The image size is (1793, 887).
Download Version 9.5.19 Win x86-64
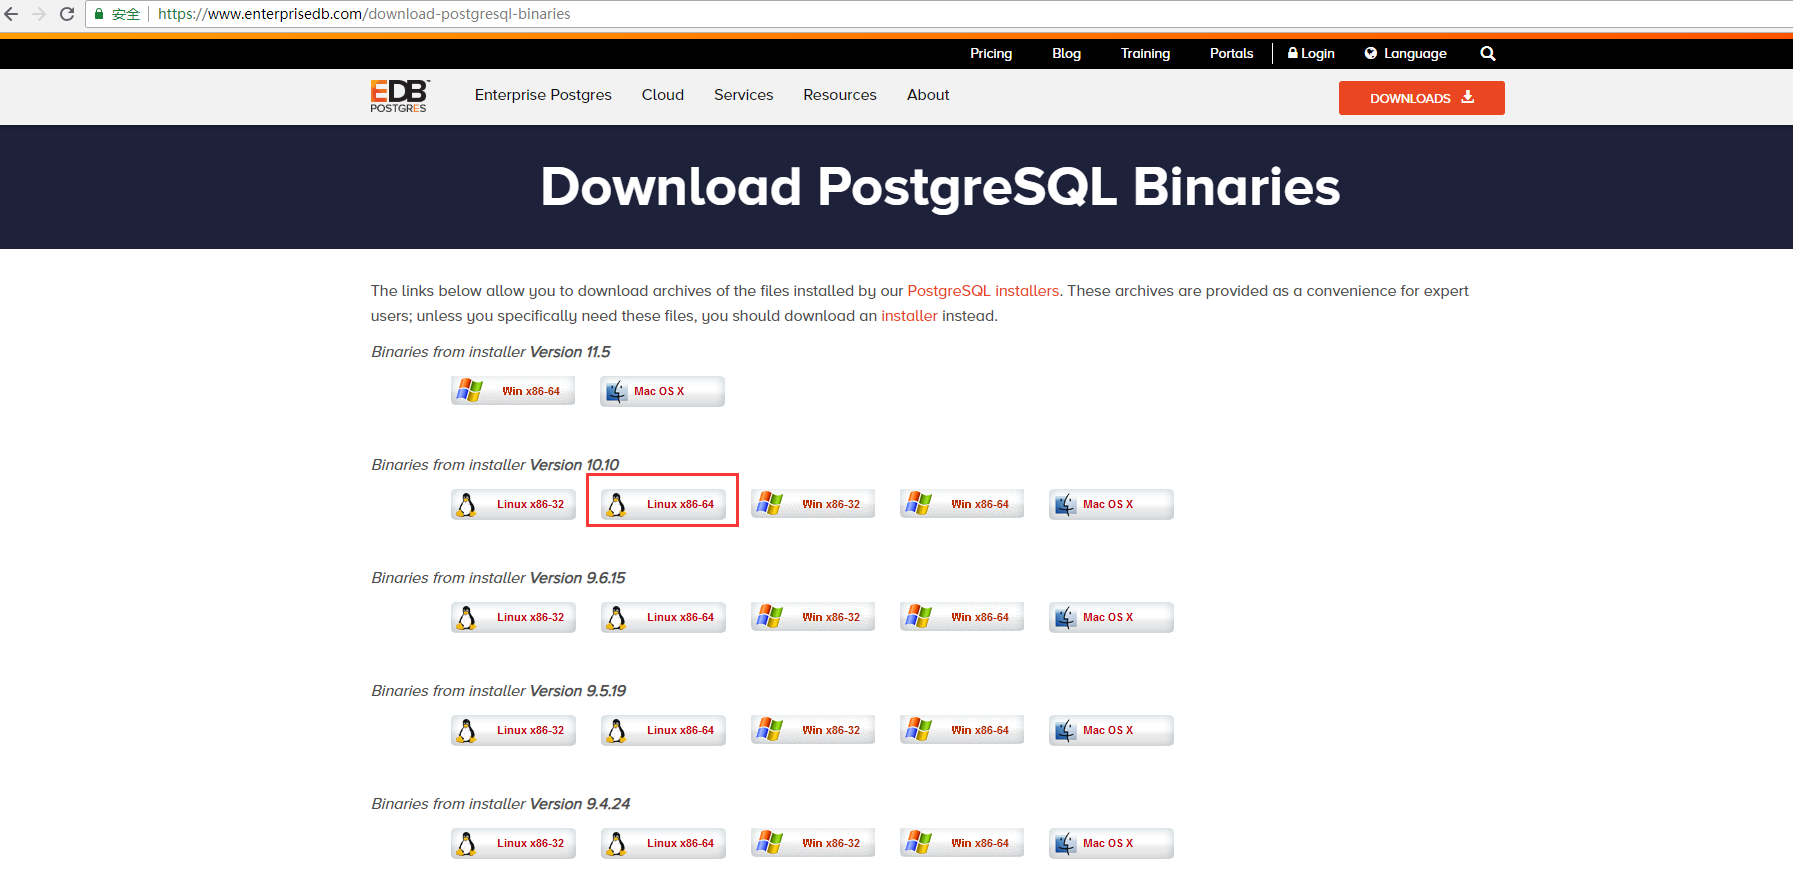click(961, 730)
